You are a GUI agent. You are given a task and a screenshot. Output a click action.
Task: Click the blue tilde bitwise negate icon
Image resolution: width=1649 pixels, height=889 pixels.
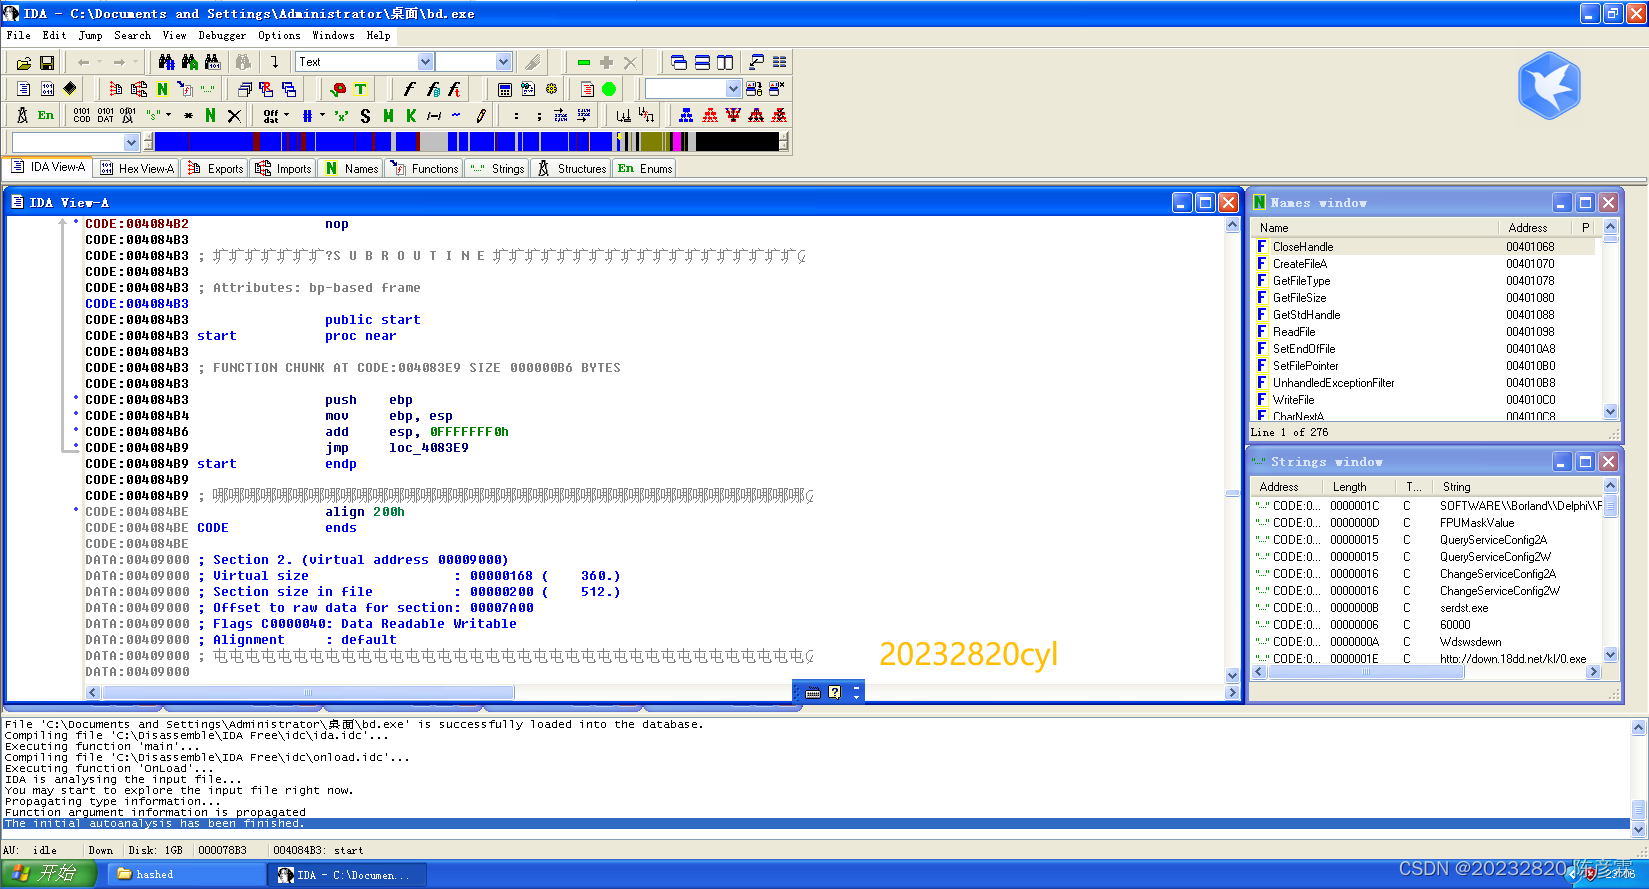[x=456, y=116]
